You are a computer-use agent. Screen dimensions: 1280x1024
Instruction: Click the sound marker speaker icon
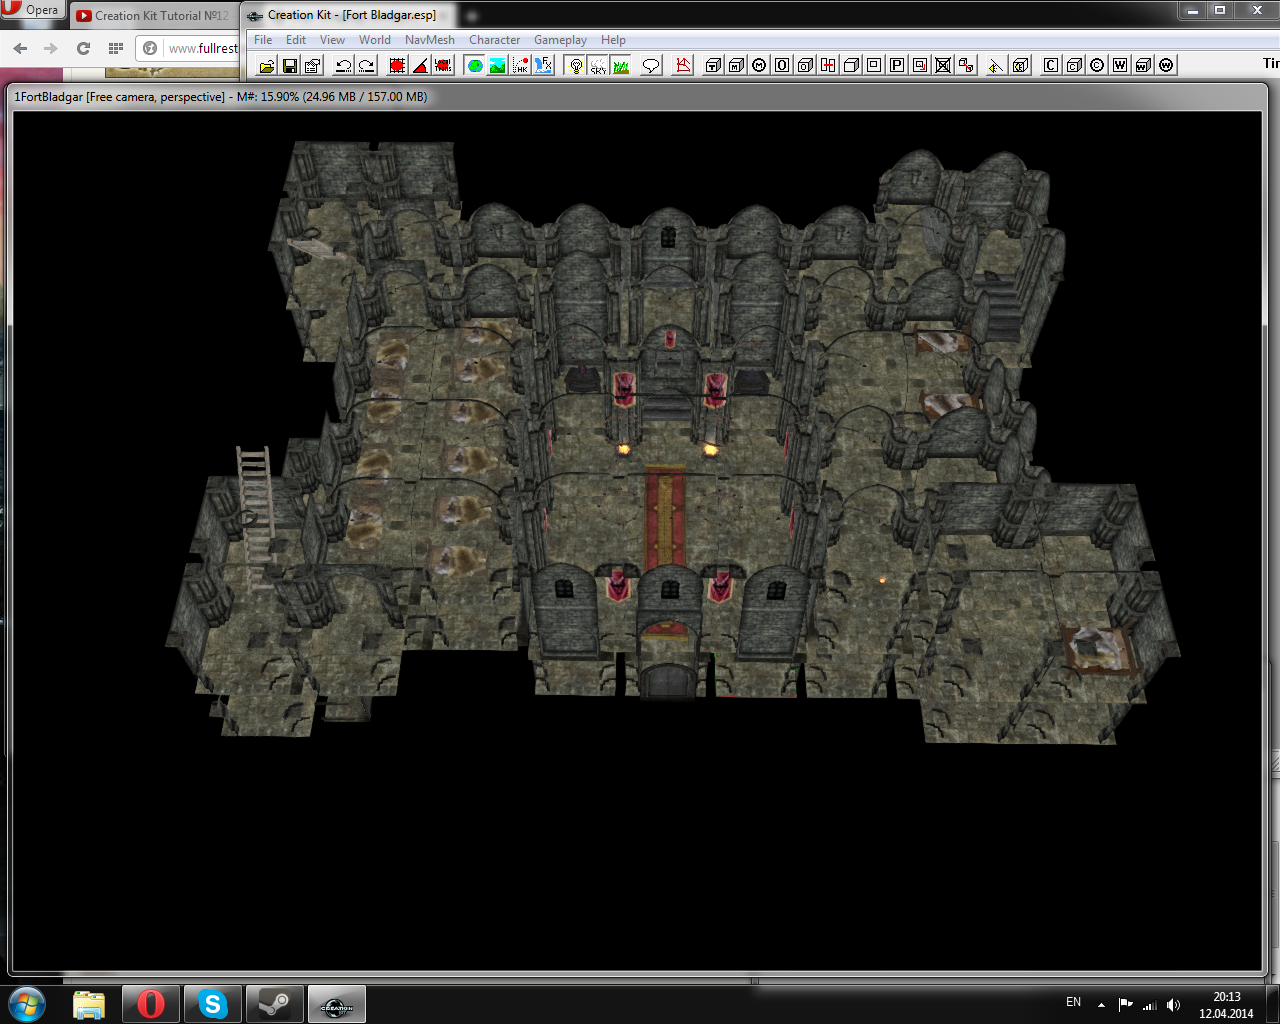[x=996, y=65]
